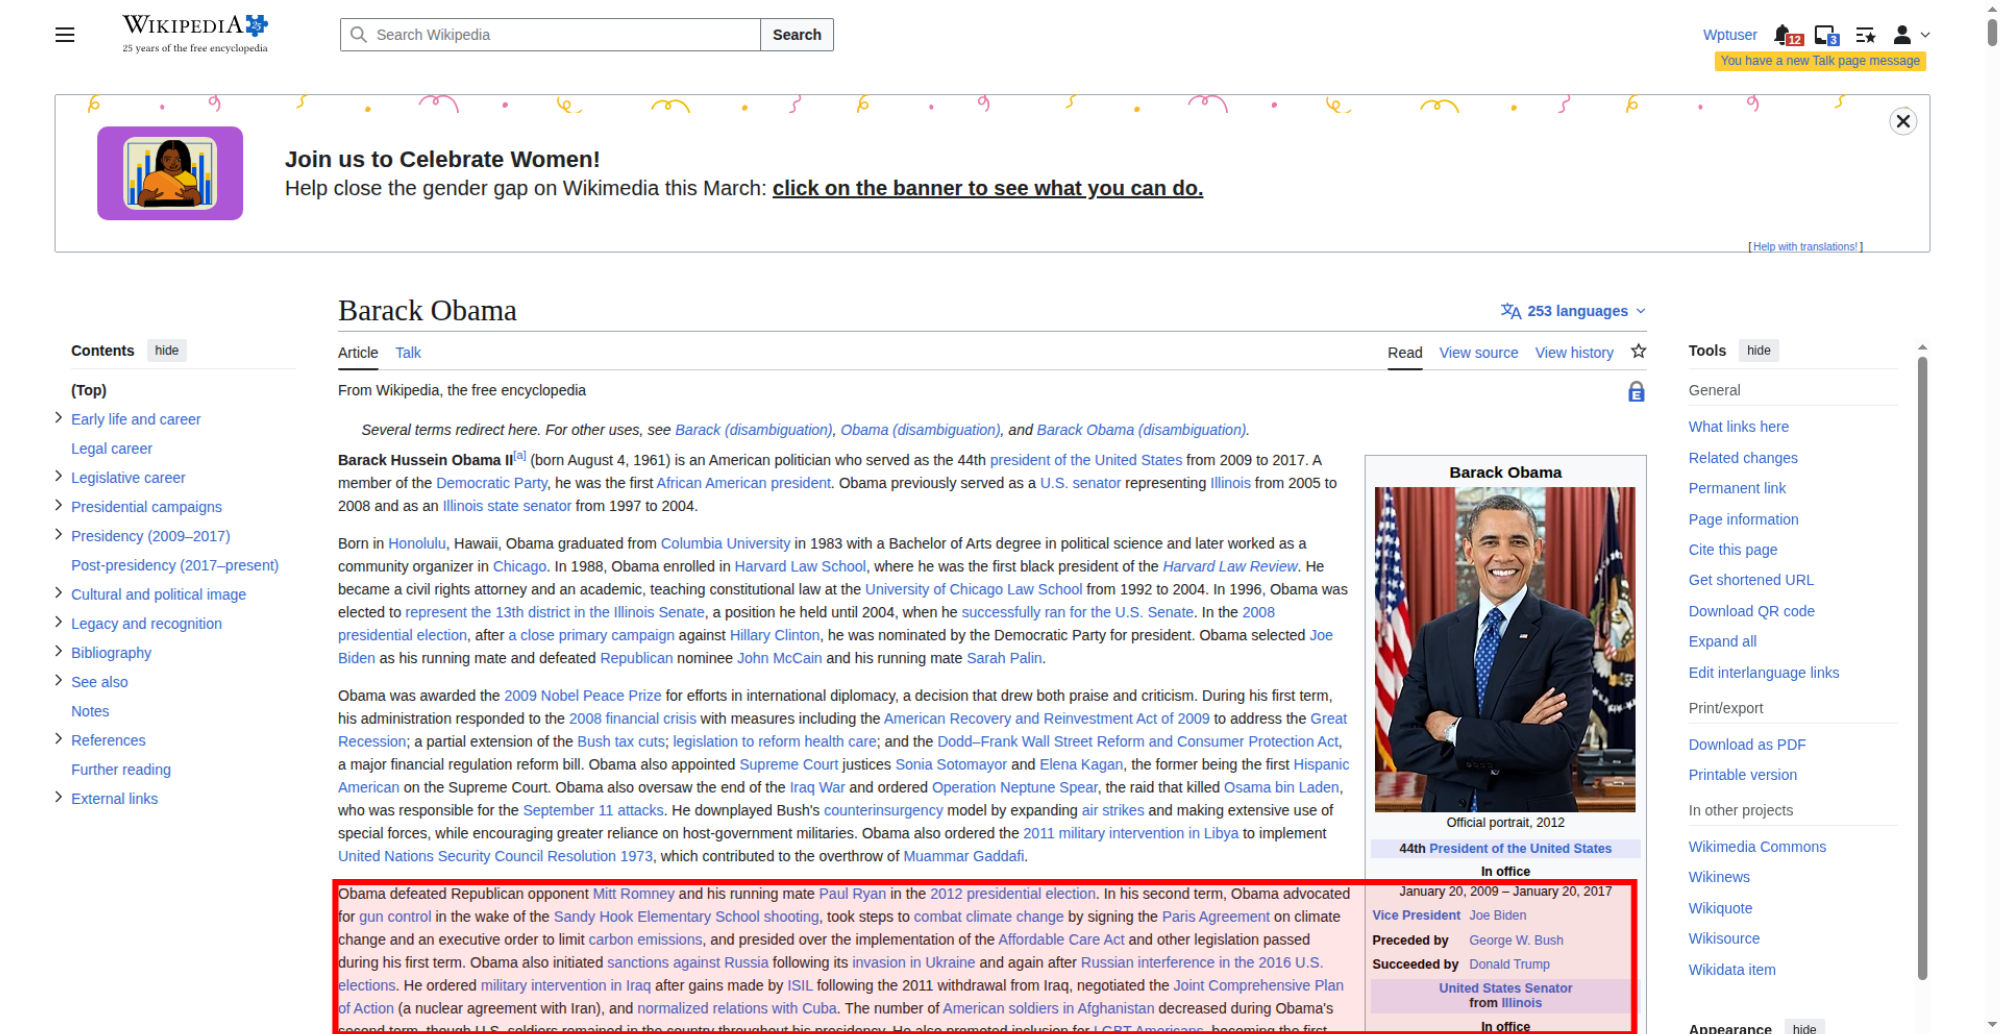Expand the Early life and career section
The width and height of the screenshot is (2000, 1034).
click(58, 419)
